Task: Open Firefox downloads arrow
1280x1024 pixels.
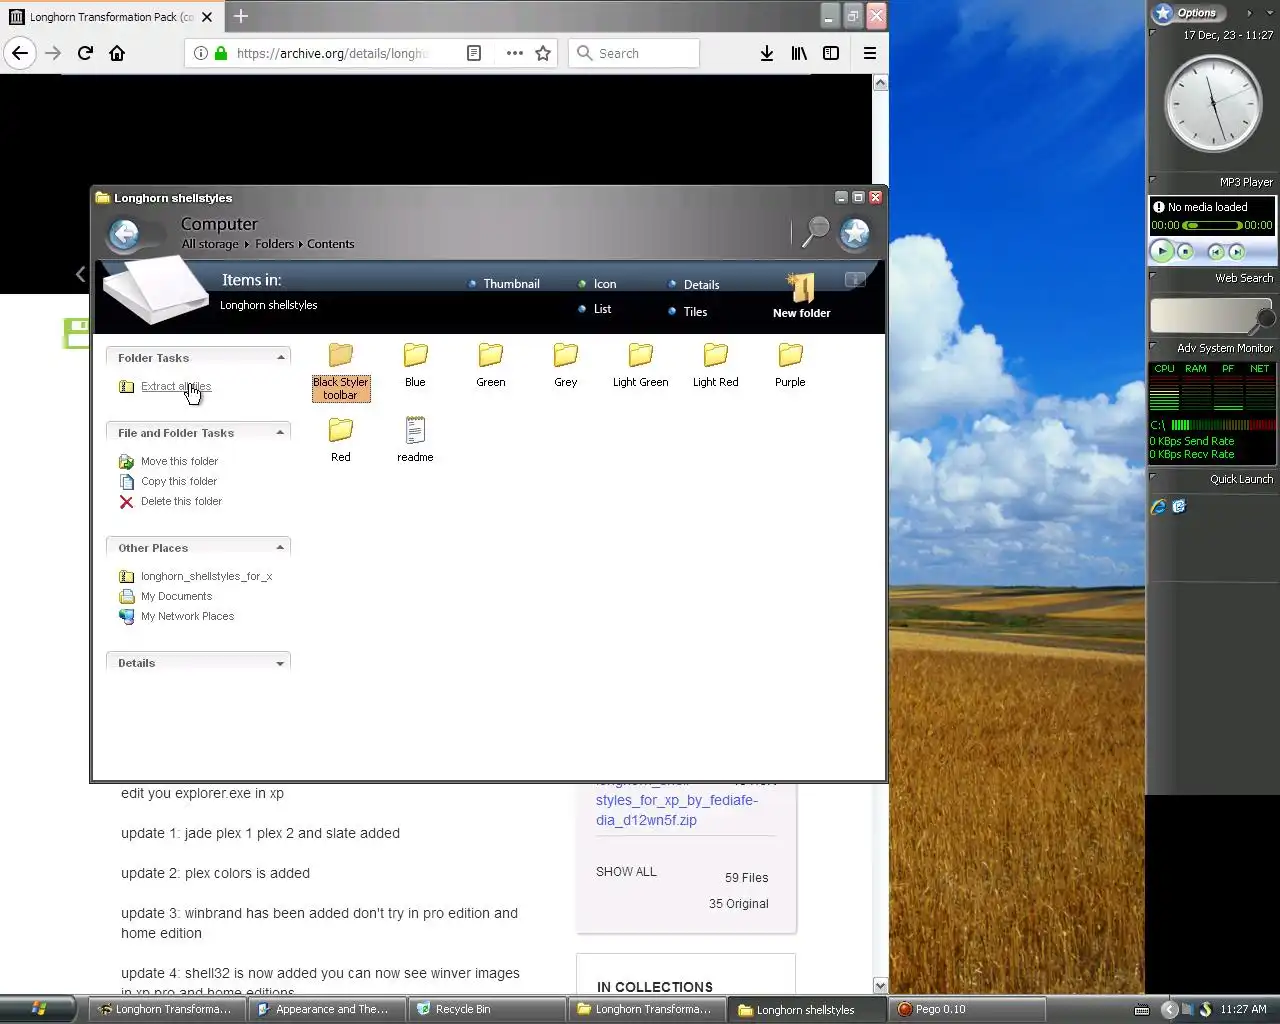Action: click(x=767, y=53)
